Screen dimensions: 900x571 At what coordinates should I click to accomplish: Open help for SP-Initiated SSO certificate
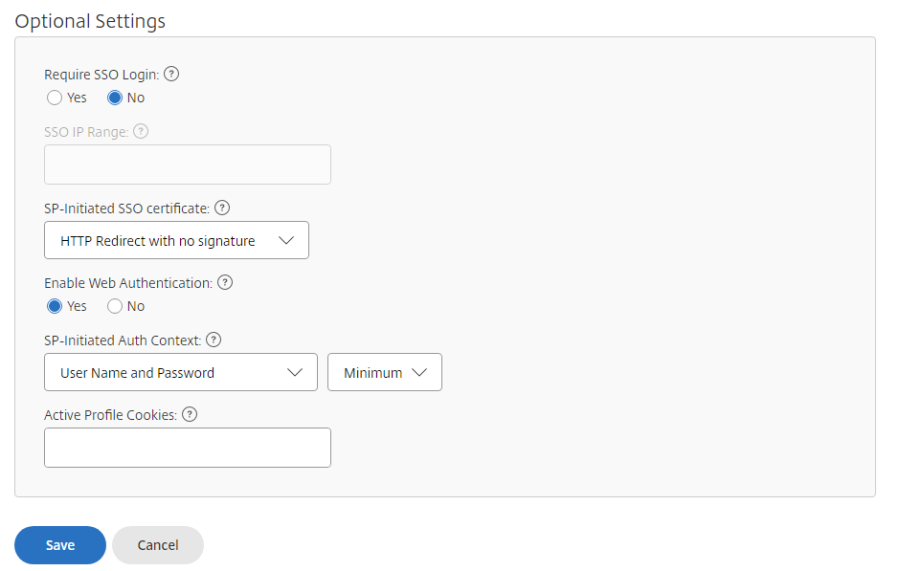point(222,208)
